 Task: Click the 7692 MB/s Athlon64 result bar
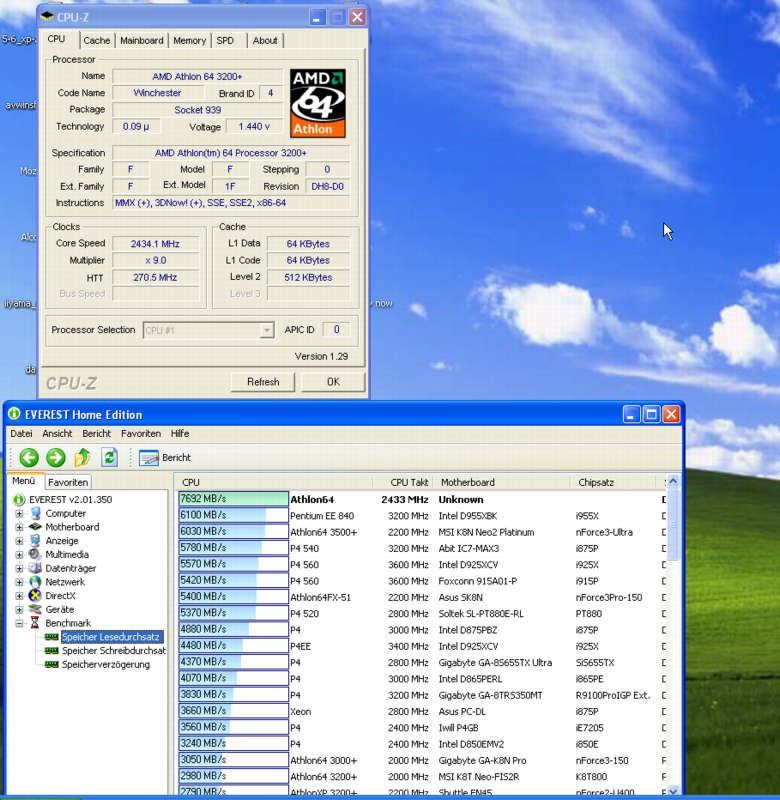[x=233, y=499]
